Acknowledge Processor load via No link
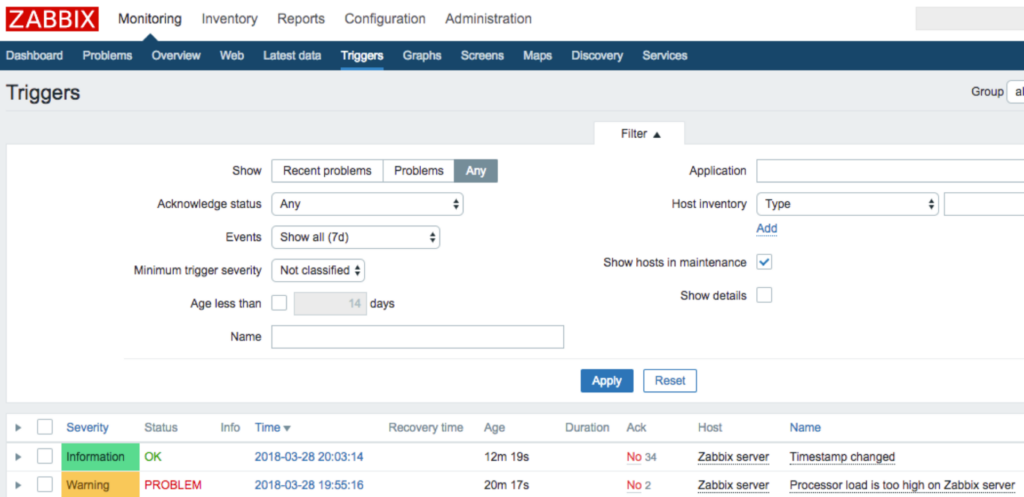 (x=633, y=485)
